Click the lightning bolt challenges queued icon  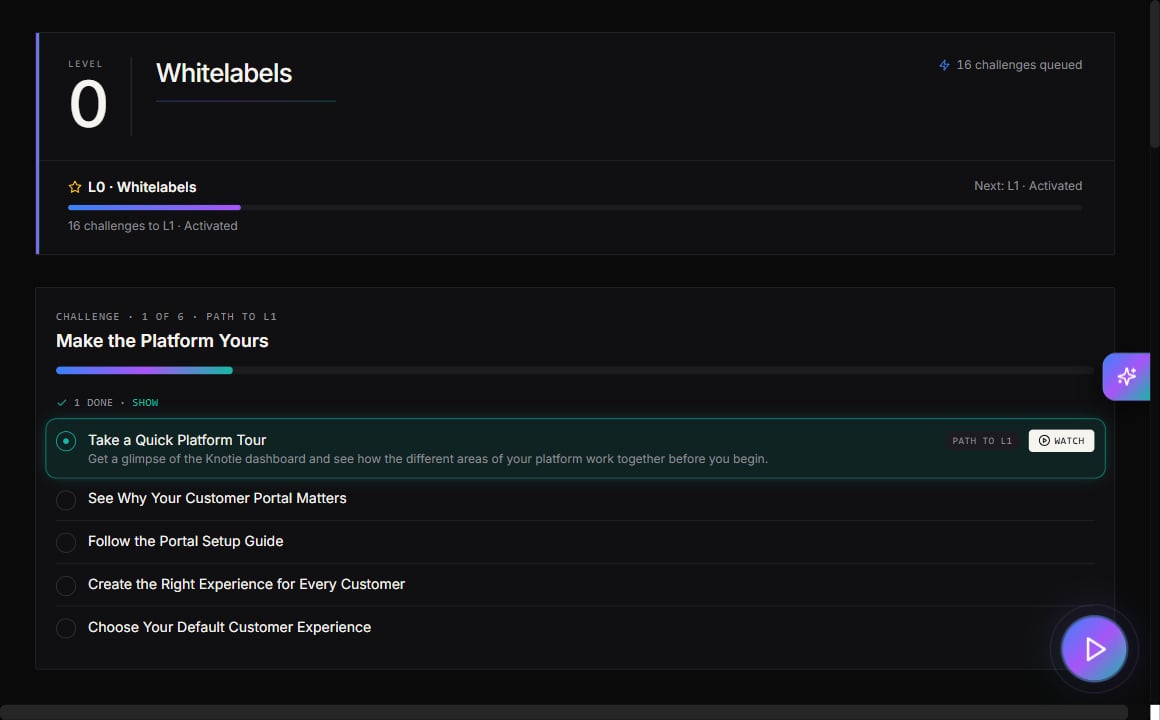(944, 65)
